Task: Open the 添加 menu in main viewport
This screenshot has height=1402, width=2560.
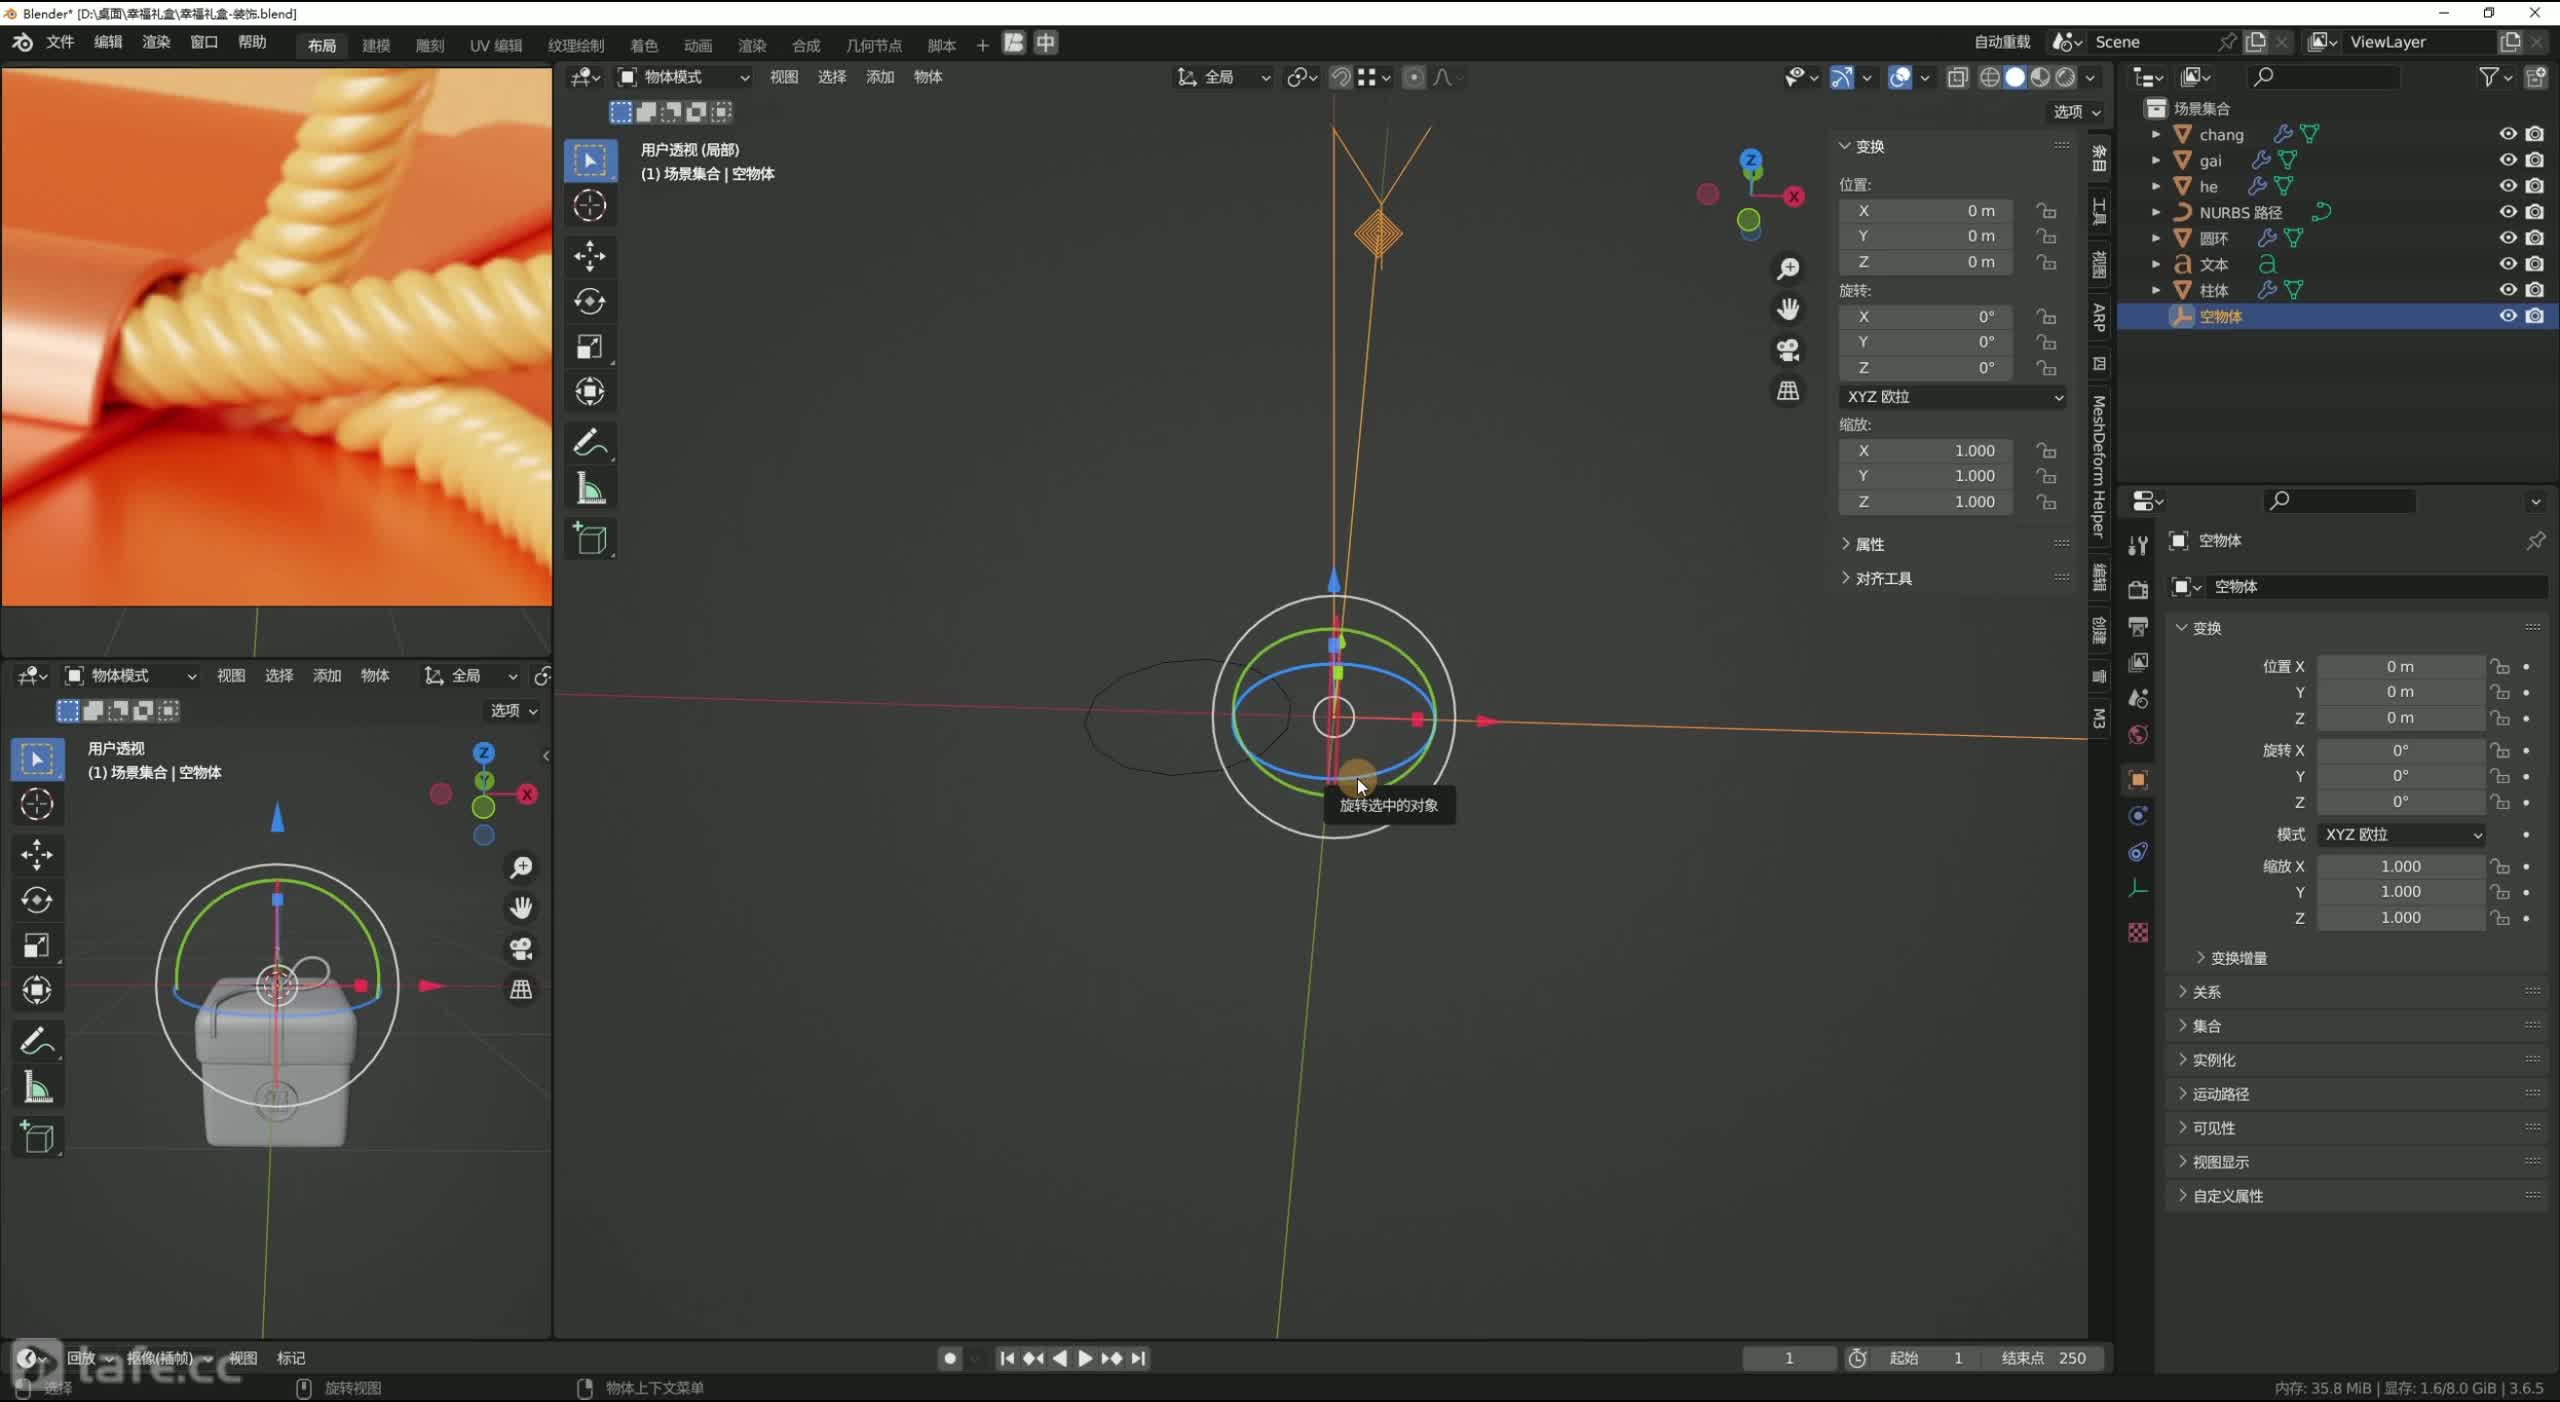Action: (880, 77)
